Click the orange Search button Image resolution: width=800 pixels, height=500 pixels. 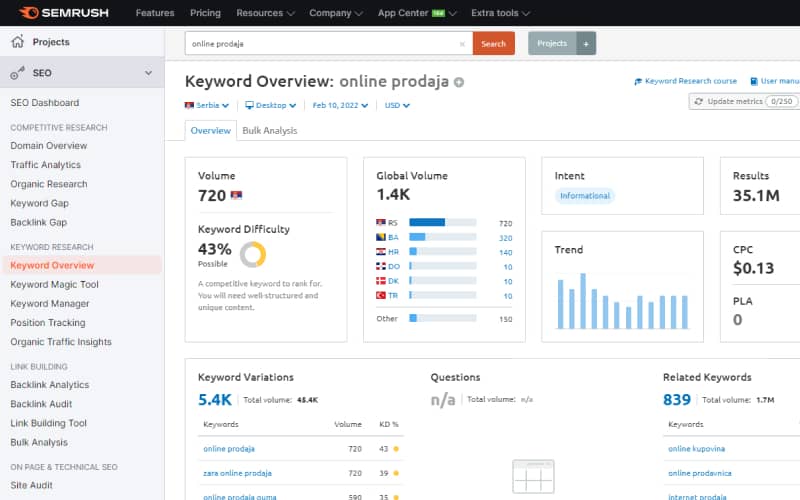[x=493, y=44]
